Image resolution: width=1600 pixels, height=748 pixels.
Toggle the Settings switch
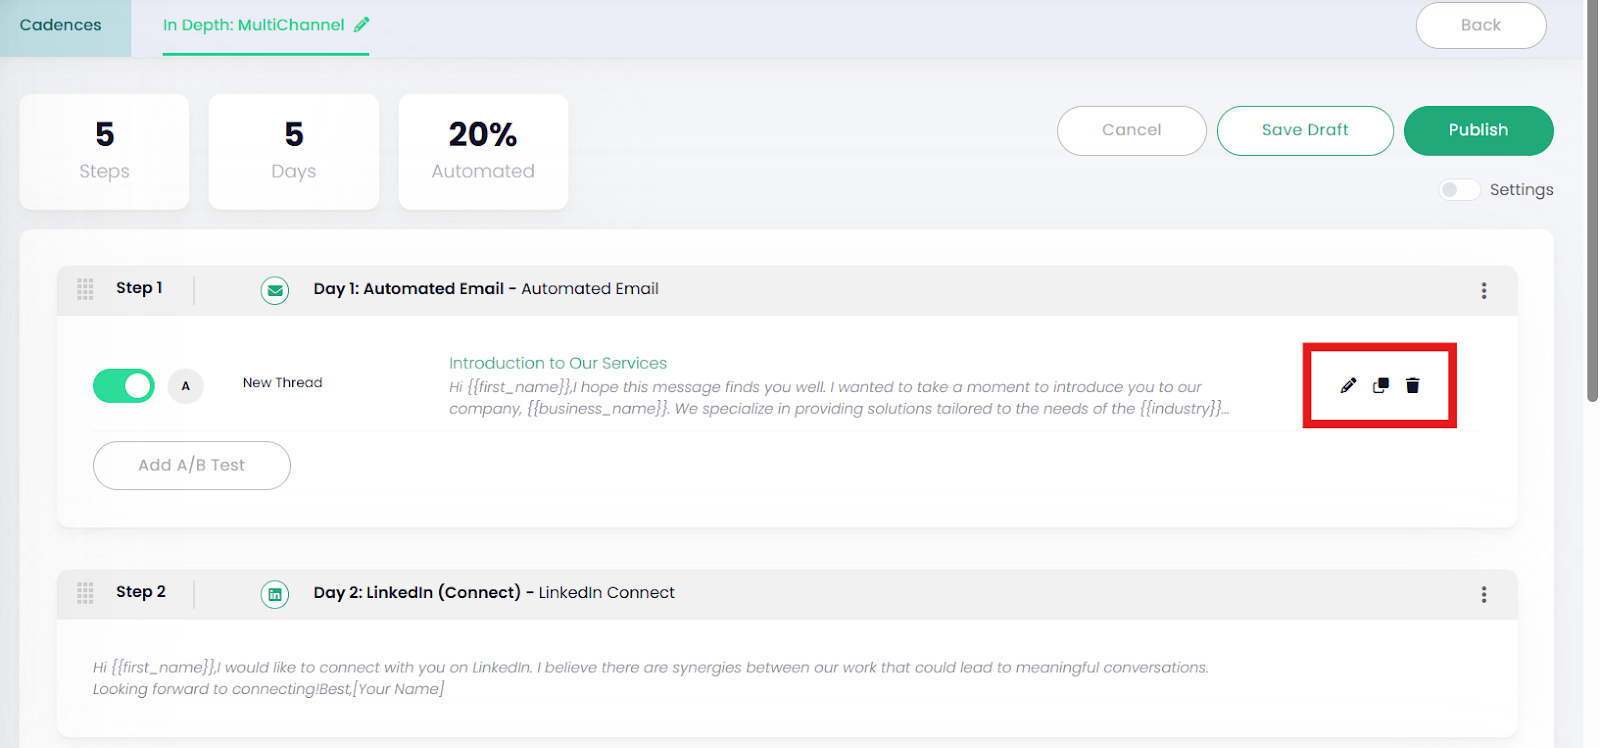(1459, 190)
